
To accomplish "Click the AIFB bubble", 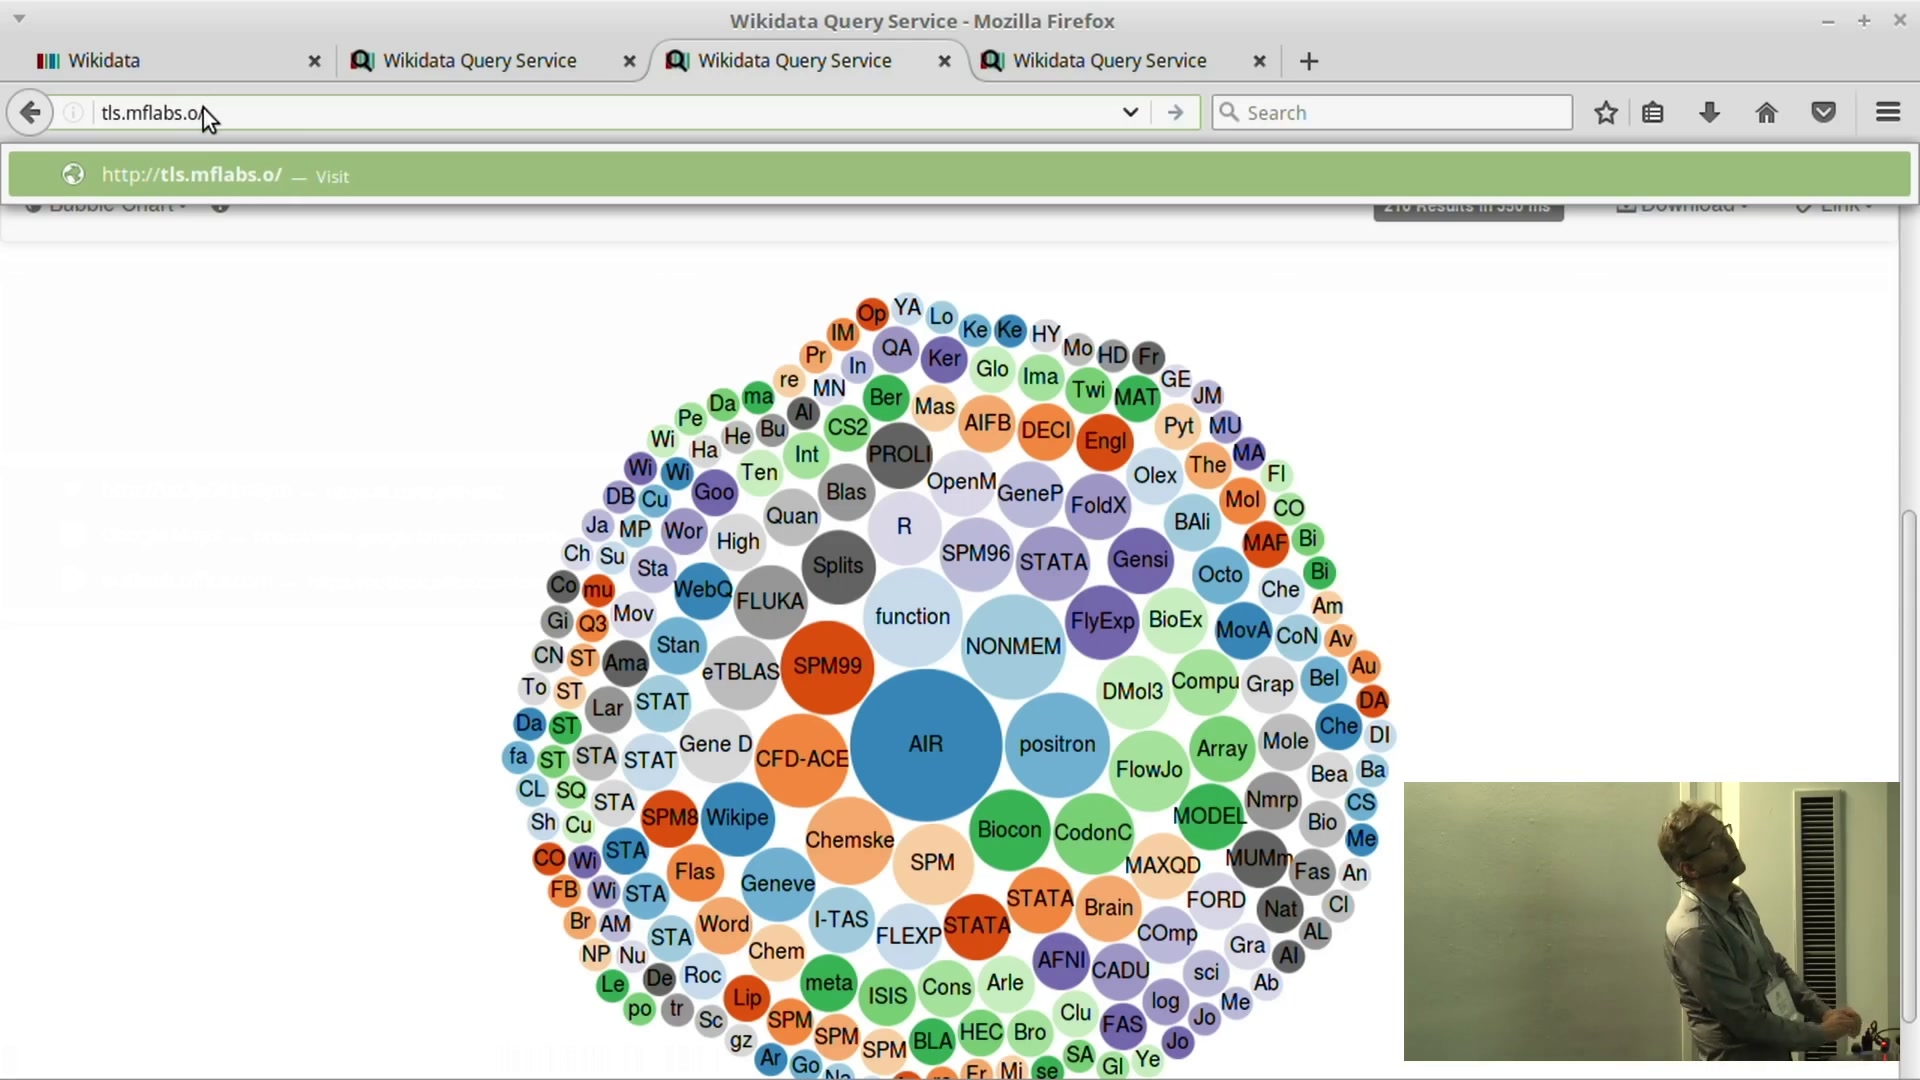I will coord(987,423).
